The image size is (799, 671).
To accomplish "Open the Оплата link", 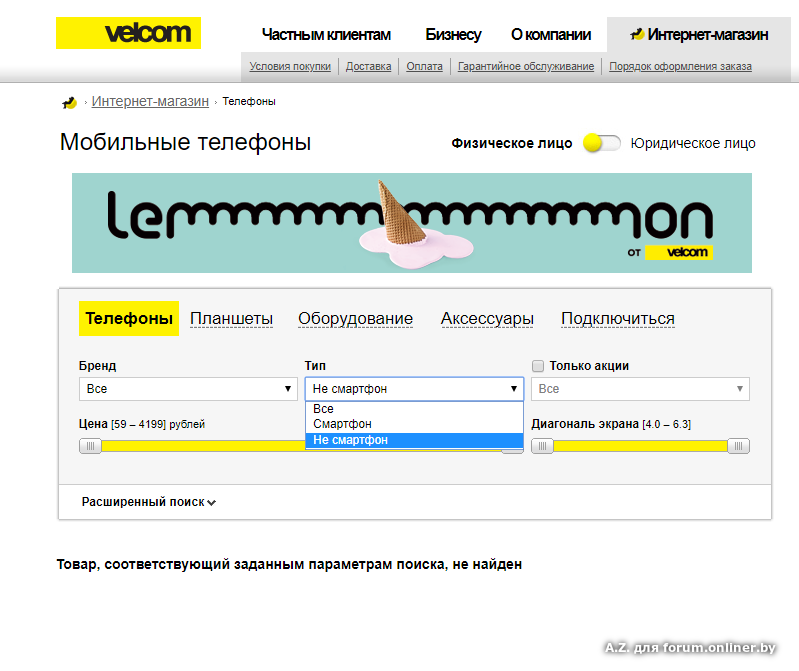I will 424,66.
